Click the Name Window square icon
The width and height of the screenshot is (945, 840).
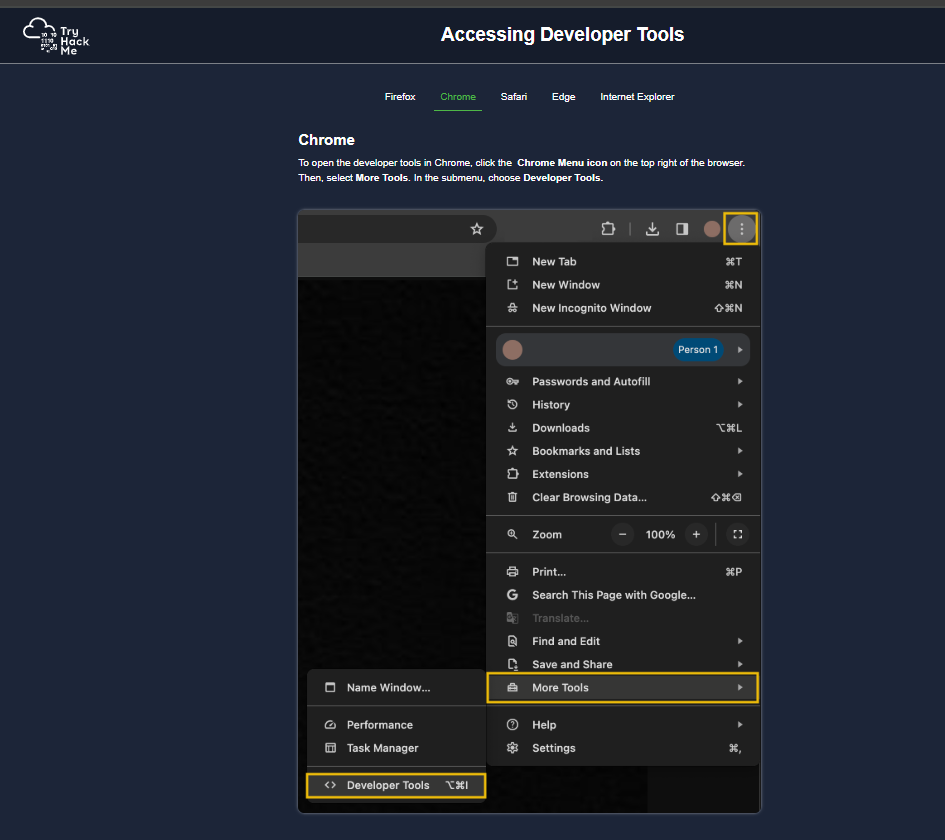(x=330, y=688)
